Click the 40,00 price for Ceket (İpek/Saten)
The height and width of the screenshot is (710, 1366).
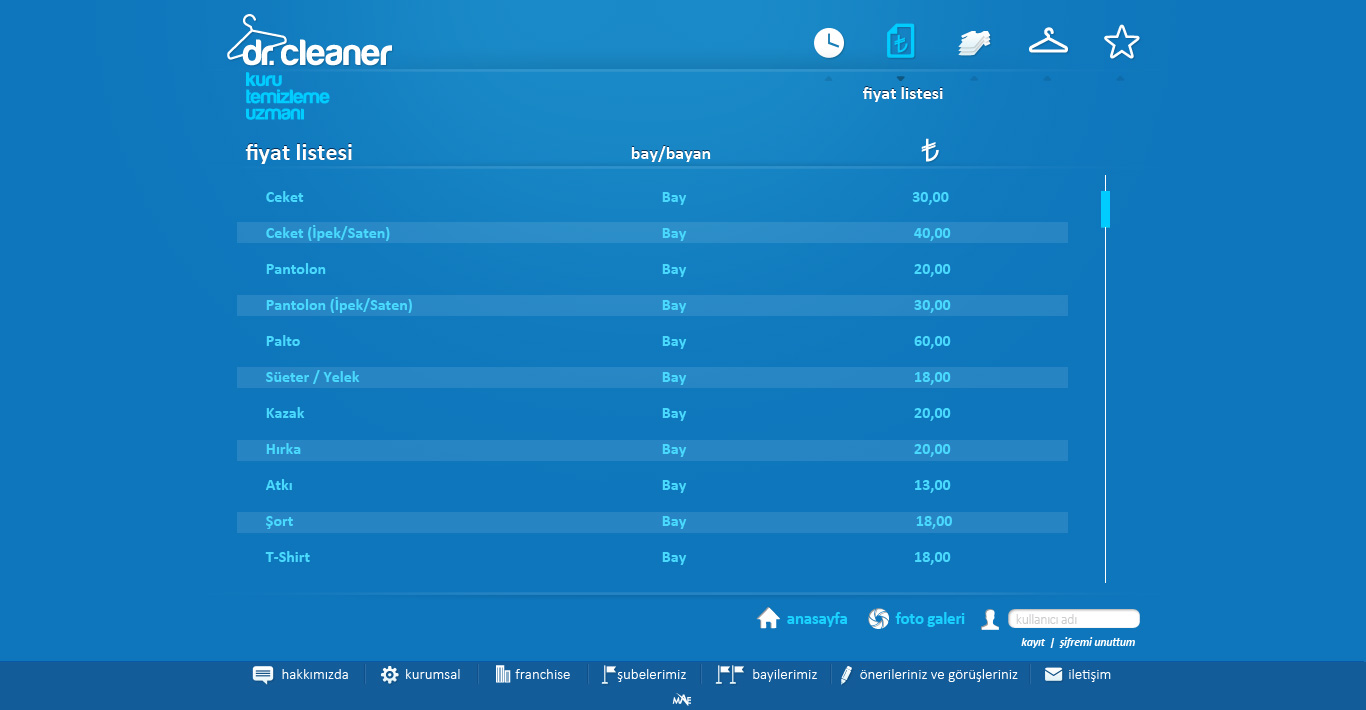932,233
